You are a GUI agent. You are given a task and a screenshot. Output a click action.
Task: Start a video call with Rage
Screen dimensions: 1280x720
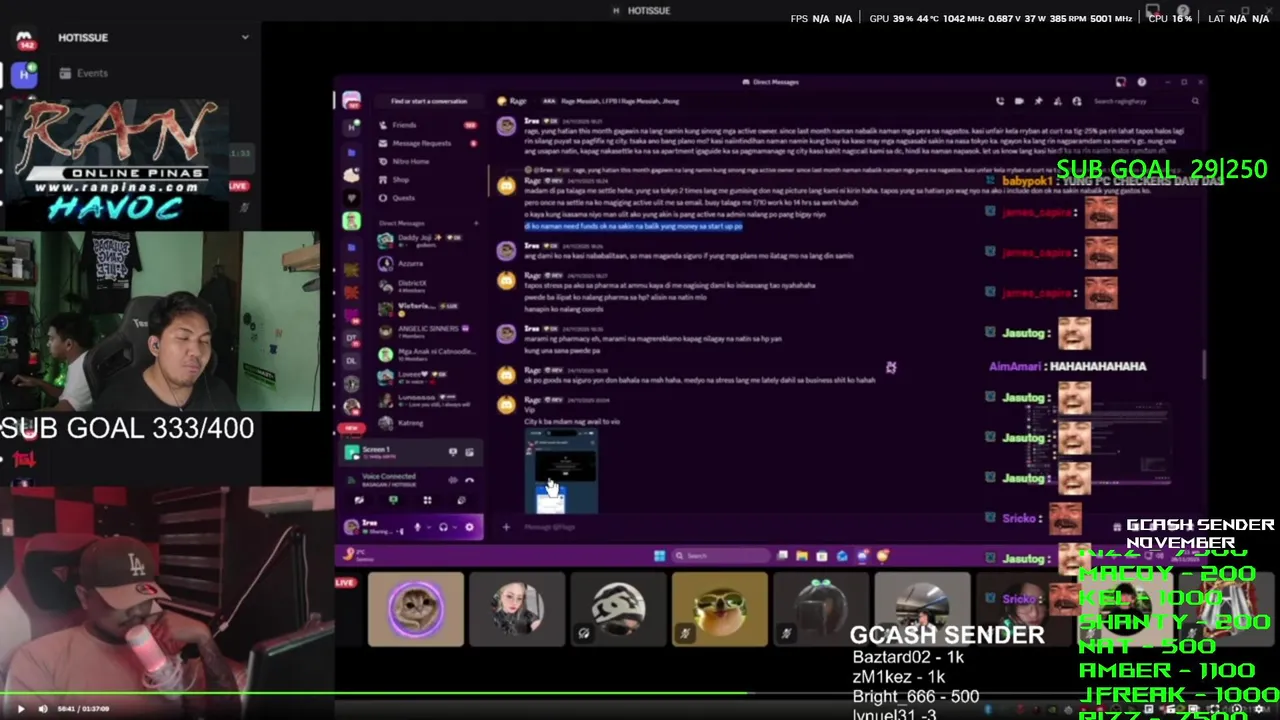(x=1019, y=101)
